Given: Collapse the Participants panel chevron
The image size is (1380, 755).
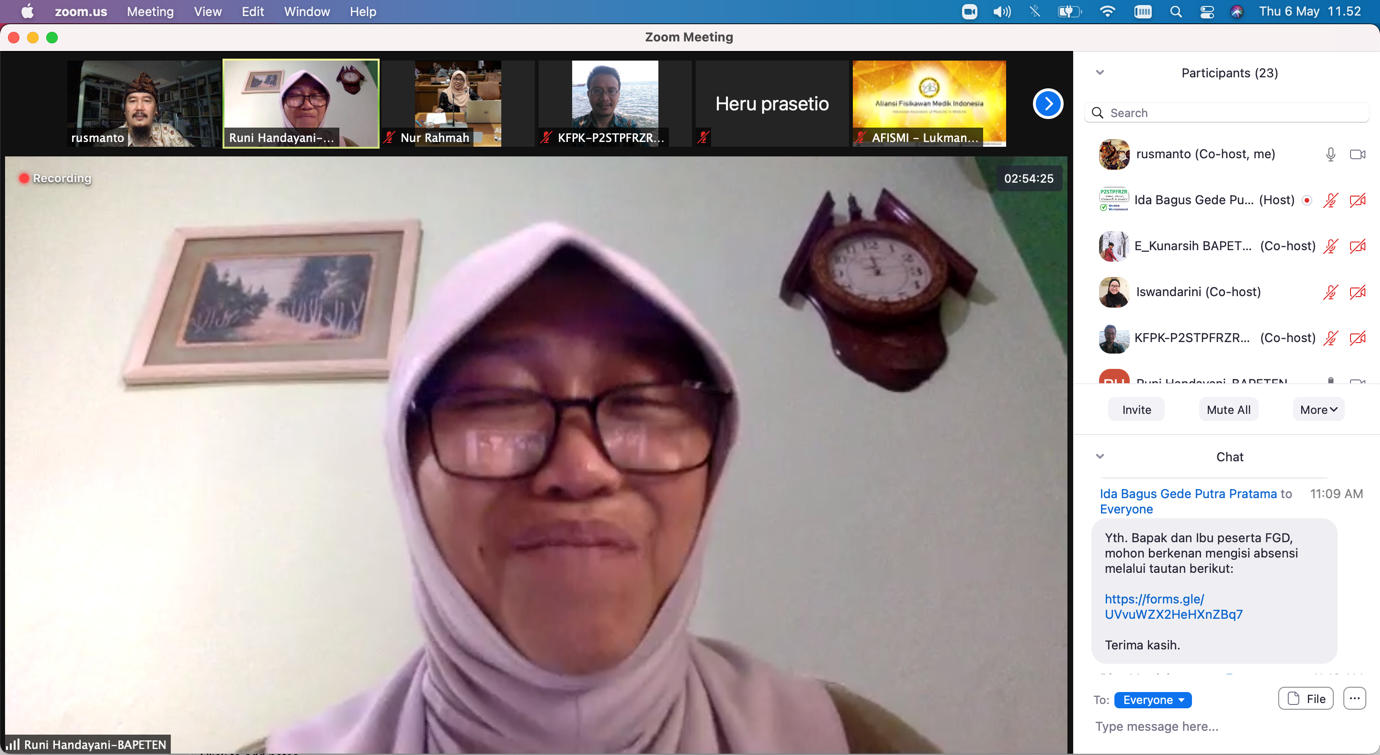Looking at the screenshot, I should pyautogui.click(x=1100, y=73).
